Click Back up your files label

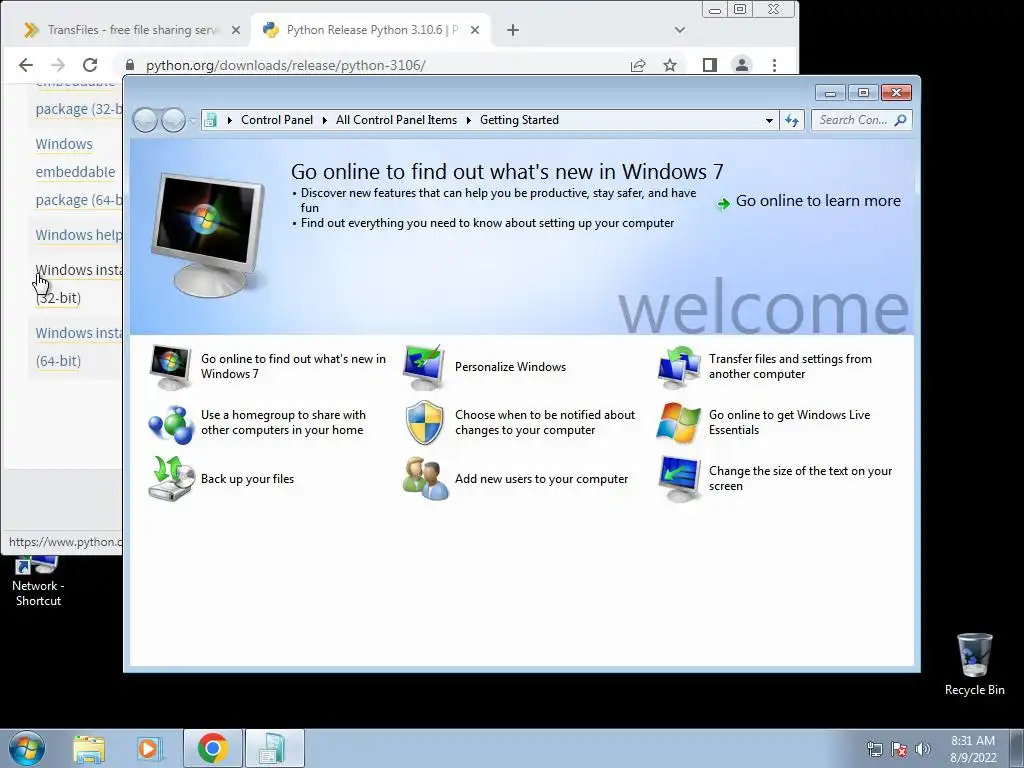click(247, 479)
